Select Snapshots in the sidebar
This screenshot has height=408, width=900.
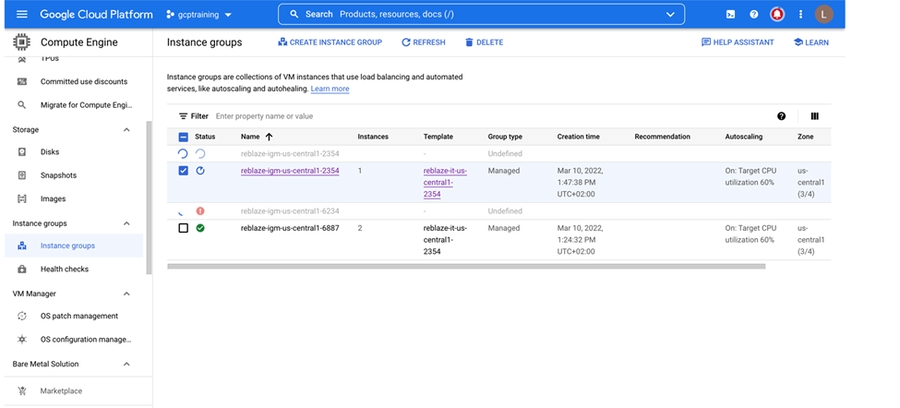(x=58, y=175)
